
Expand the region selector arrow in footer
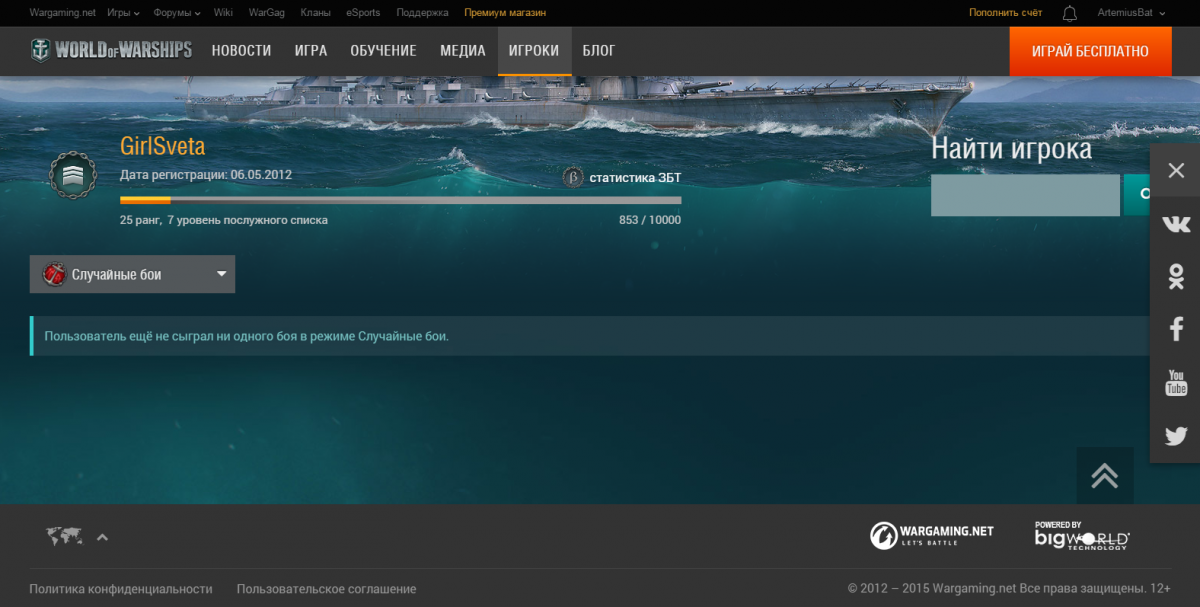tap(102, 537)
